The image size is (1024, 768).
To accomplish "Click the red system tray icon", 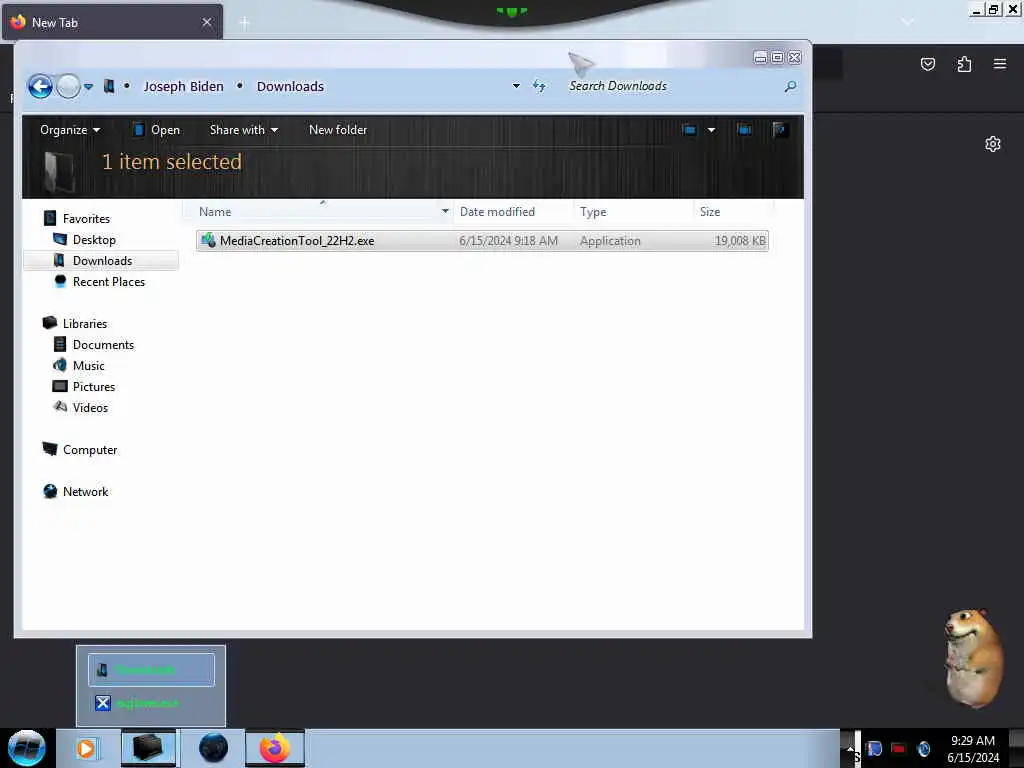I will [899, 748].
